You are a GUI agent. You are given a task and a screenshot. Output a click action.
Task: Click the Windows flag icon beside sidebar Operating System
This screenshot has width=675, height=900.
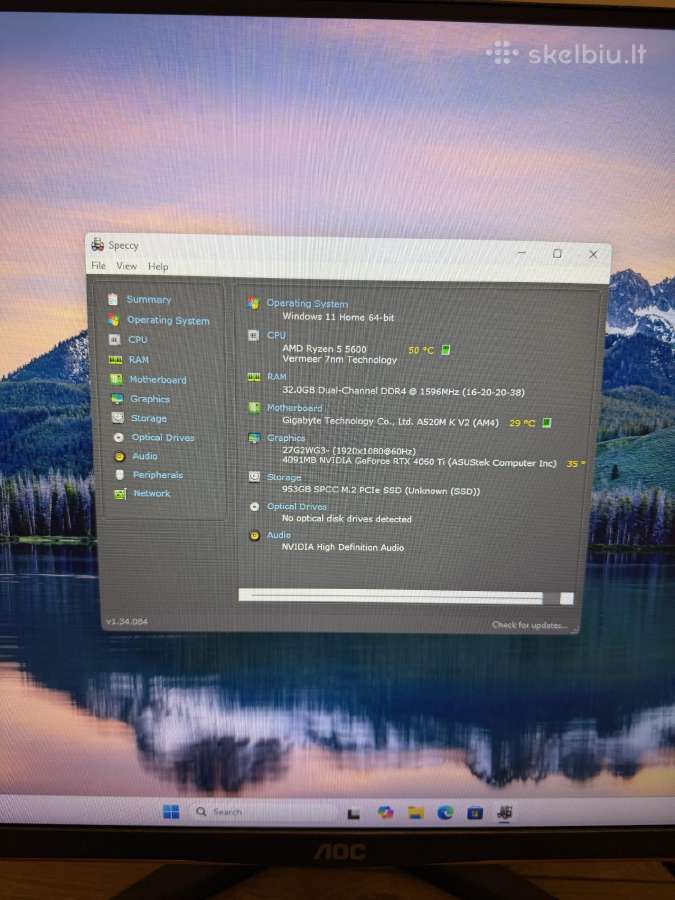pyautogui.click(x=114, y=320)
